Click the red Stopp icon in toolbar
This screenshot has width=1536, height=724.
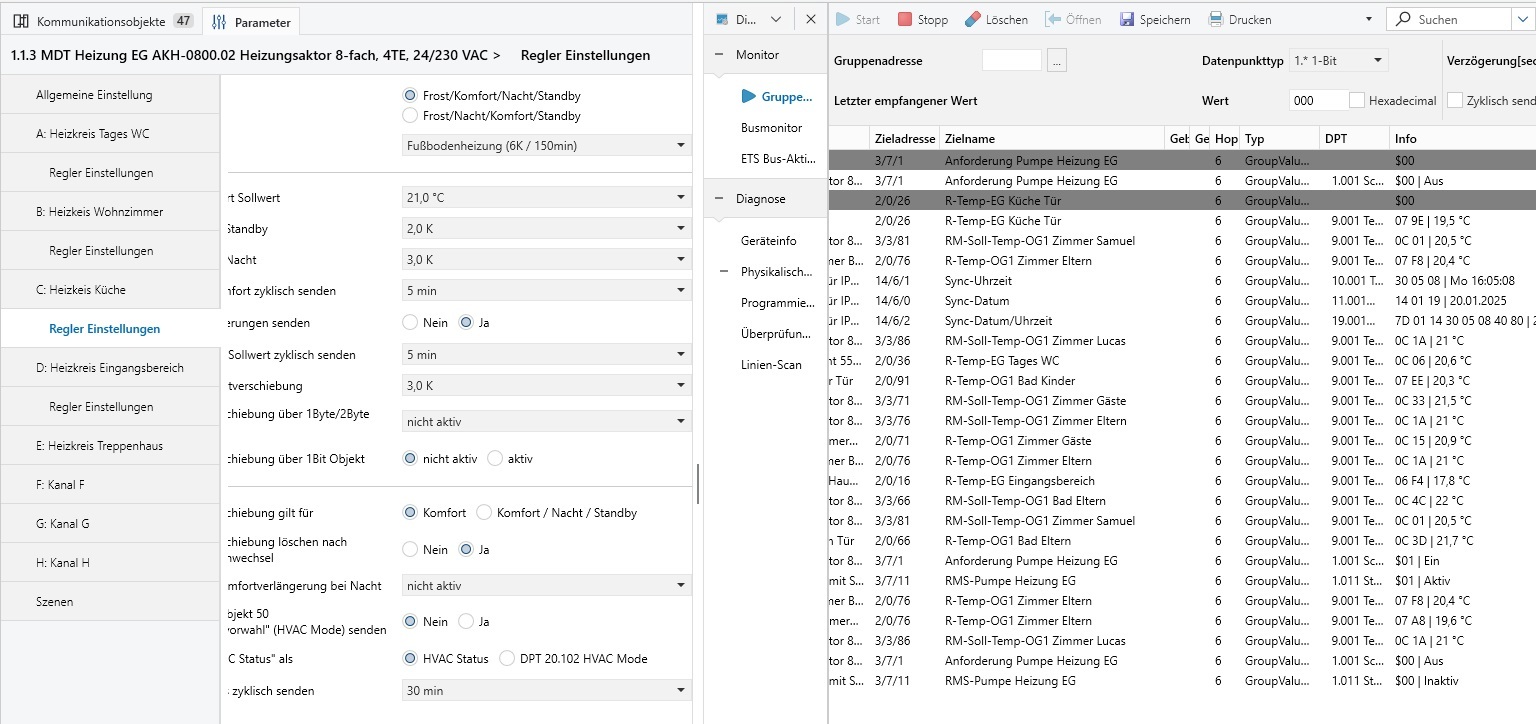pyautogui.click(x=905, y=19)
